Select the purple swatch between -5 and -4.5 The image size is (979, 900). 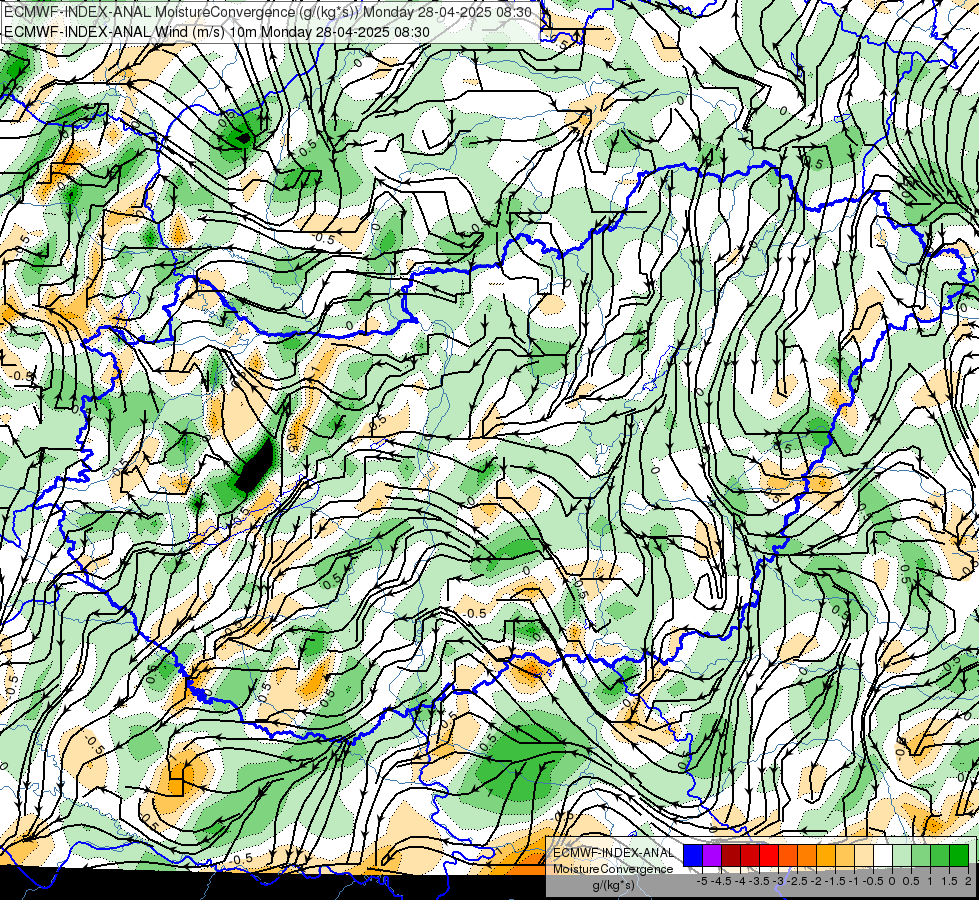tap(712, 855)
